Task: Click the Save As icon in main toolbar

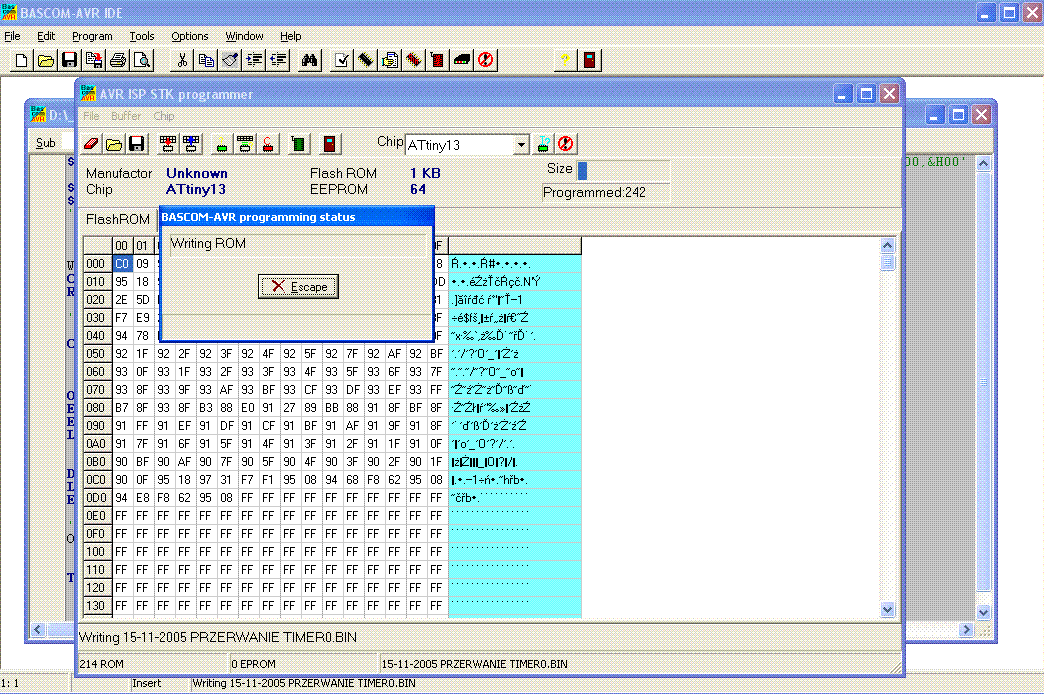Action: (x=94, y=61)
